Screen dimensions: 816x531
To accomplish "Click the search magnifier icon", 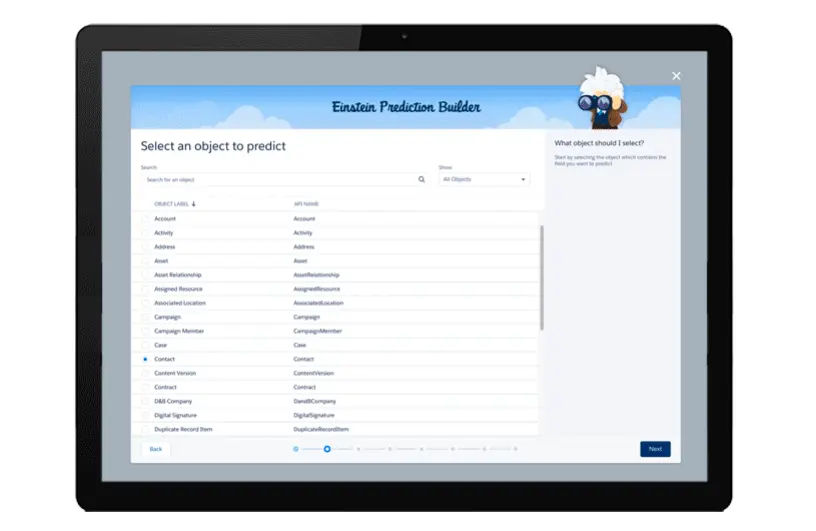I will click(422, 179).
